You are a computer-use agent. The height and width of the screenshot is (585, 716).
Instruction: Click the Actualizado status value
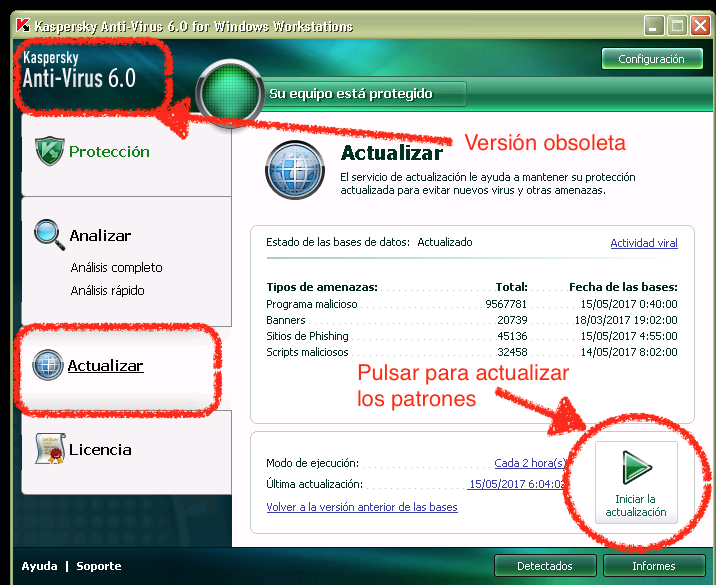pyautogui.click(x=445, y=242)
